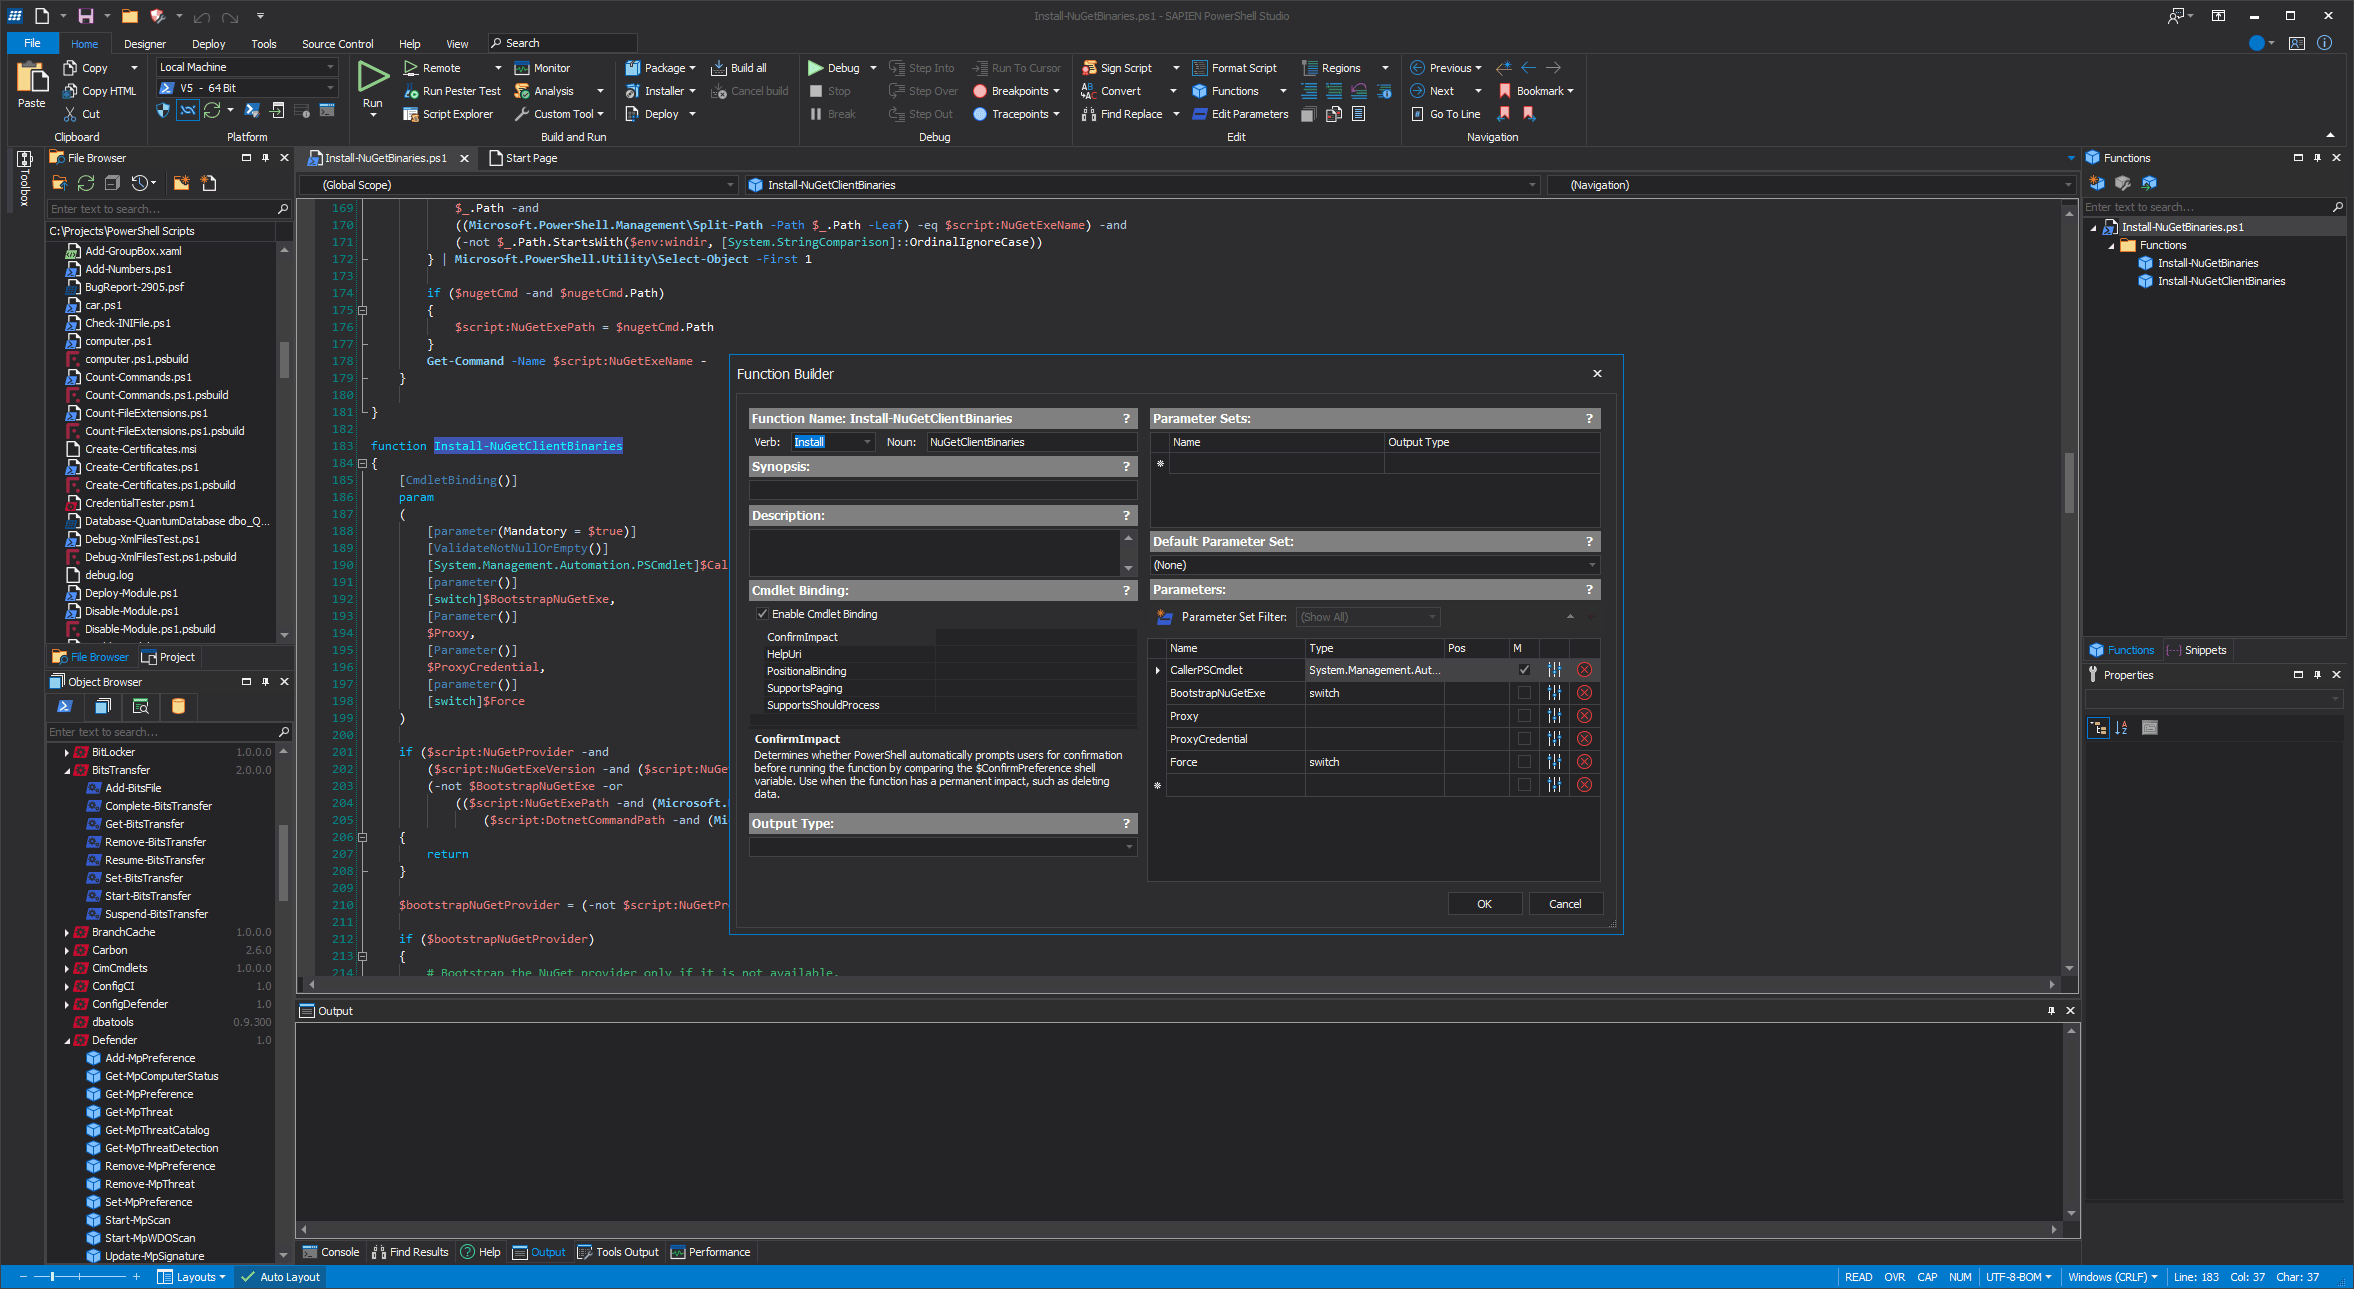Open Parameter Set Filter dropdown
Viewport: 2354px width, 1289px height.
(1432, 617)
